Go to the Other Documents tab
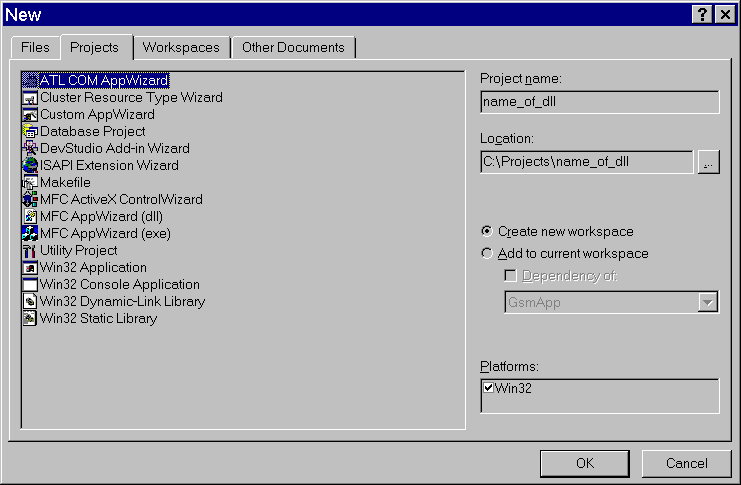 pos(293,47)
